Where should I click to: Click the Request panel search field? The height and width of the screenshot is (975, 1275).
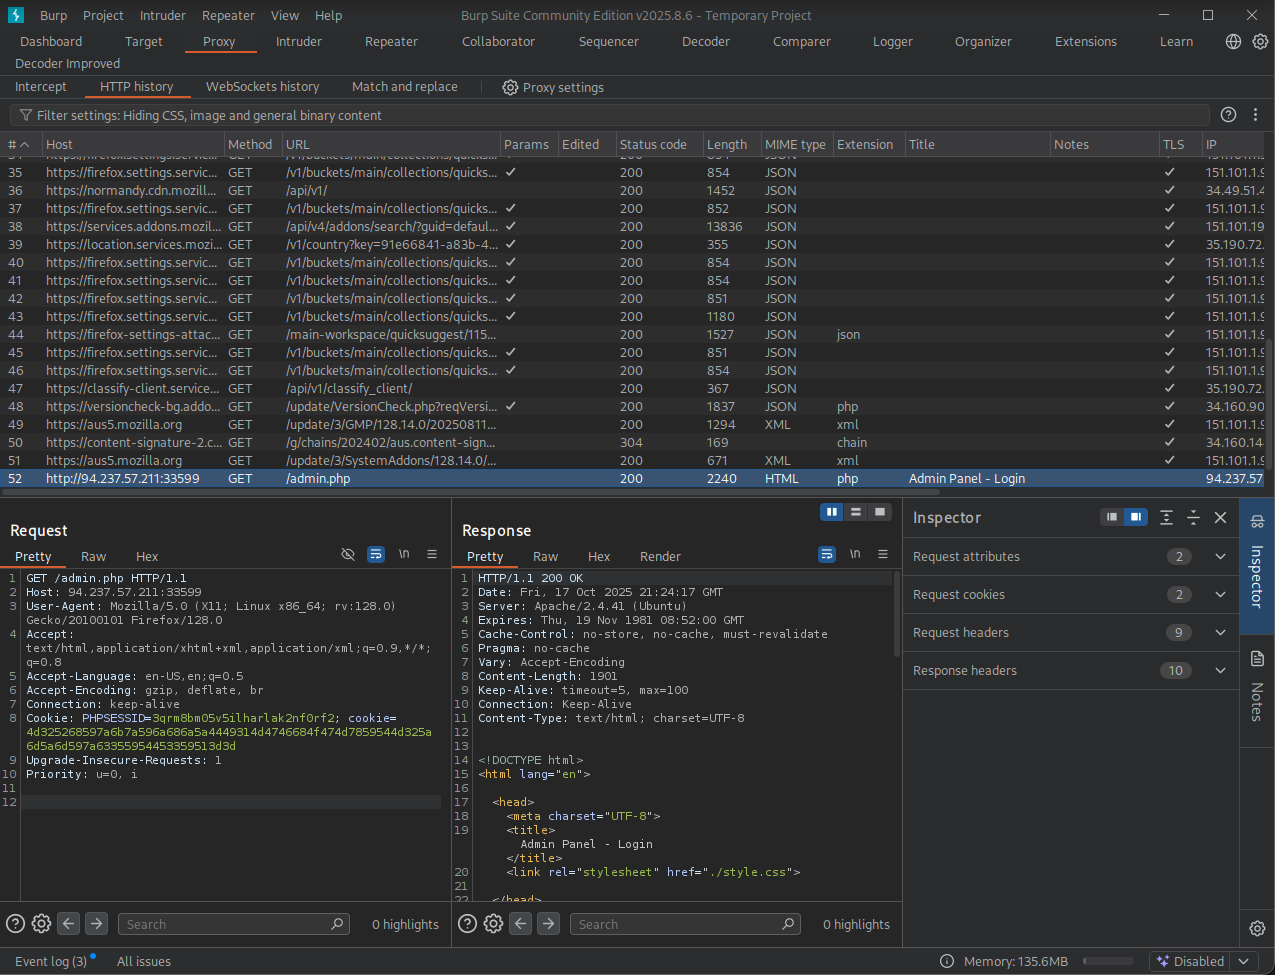(225, 924)
